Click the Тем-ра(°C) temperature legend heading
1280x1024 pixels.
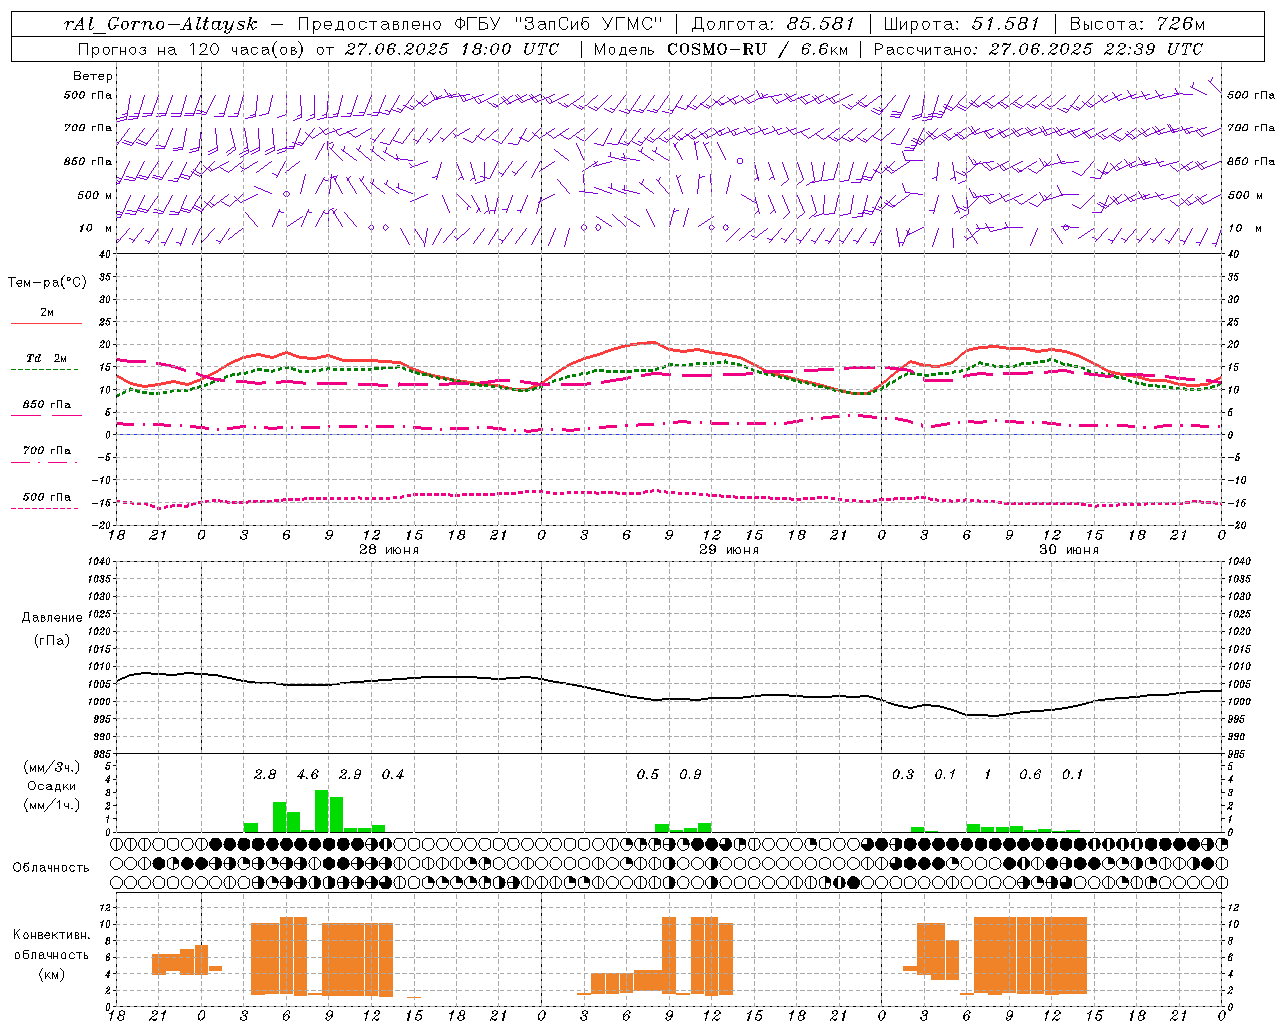47,282
